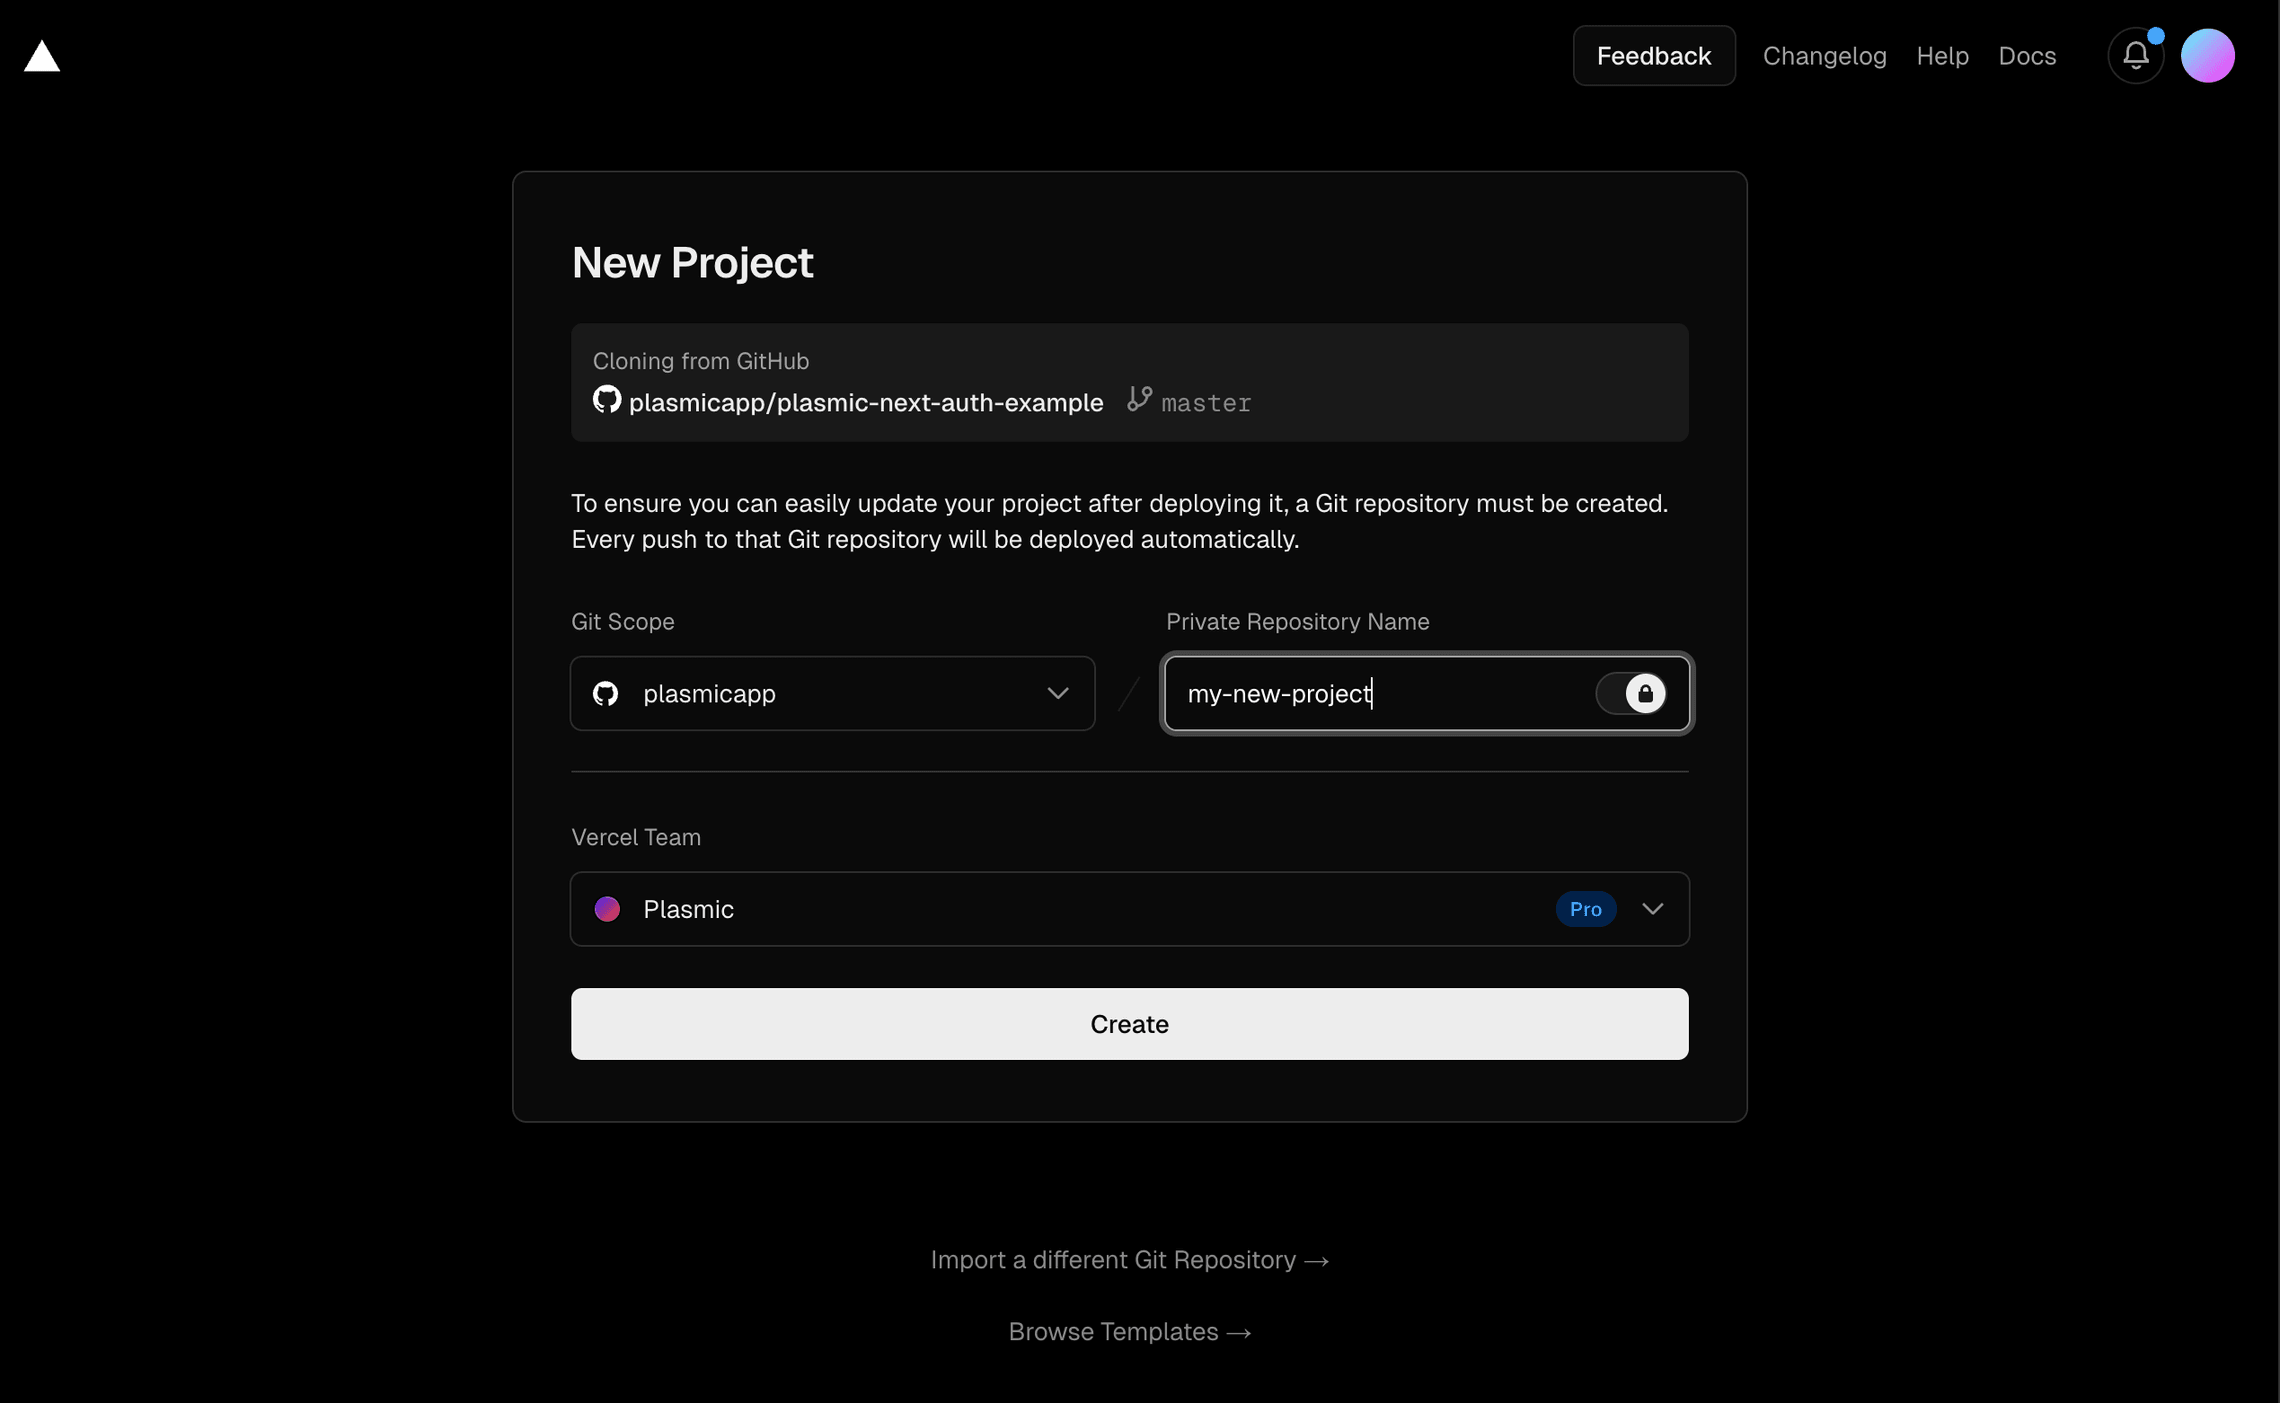Expand the Vercel Team selector
This screenshot has width=2280, height=1403.
pos(1652,909)
